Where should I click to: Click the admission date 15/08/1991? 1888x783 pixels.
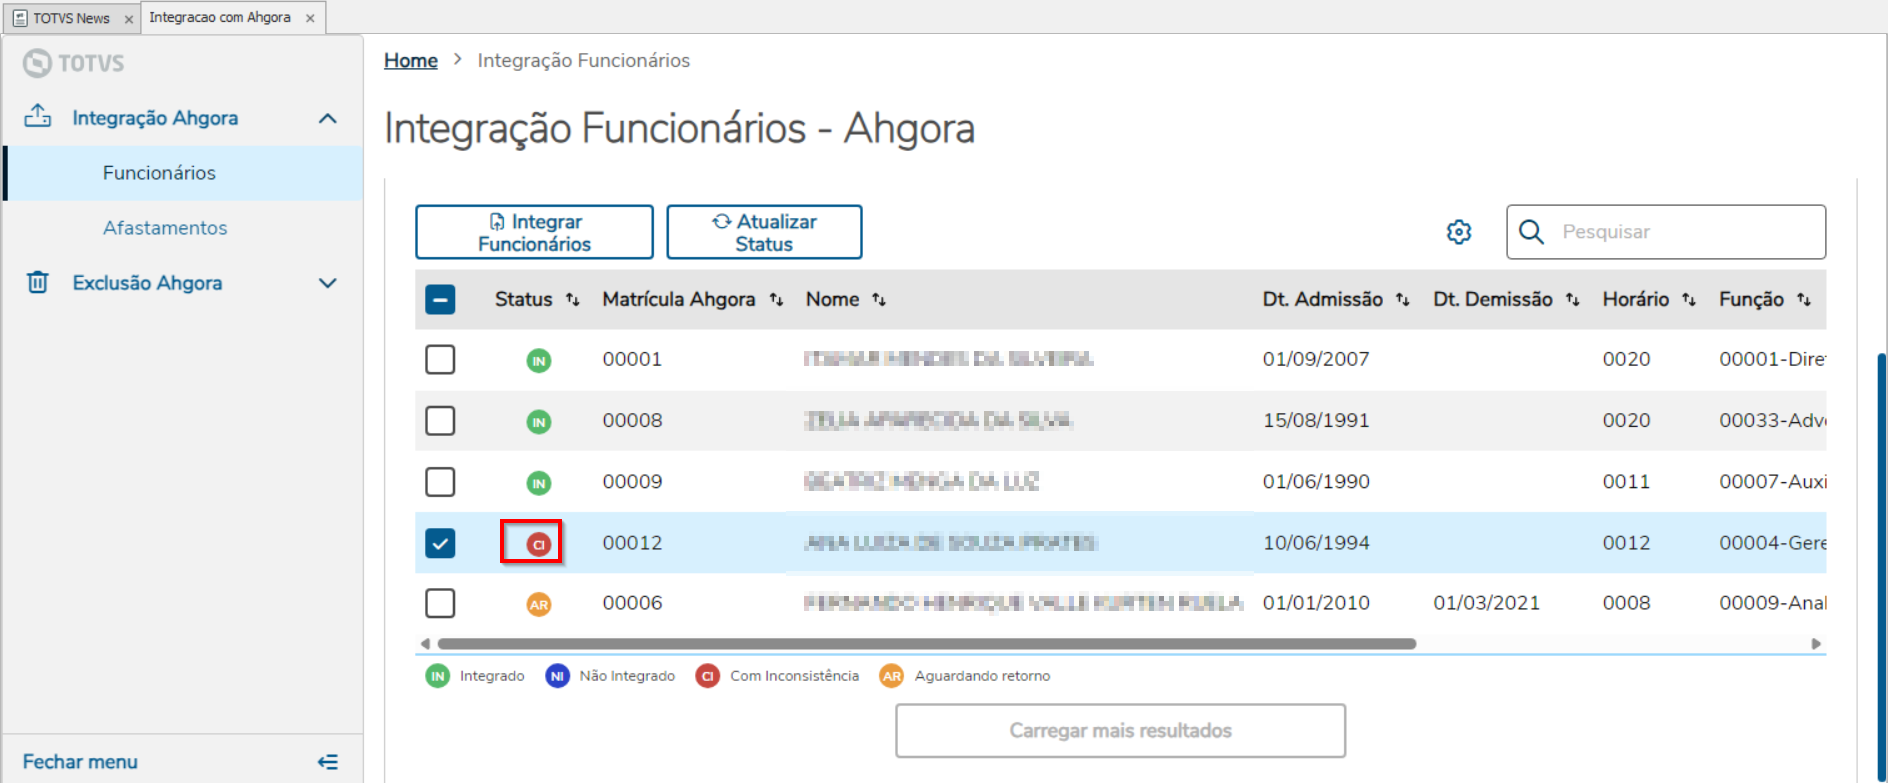click(1316, 420)
